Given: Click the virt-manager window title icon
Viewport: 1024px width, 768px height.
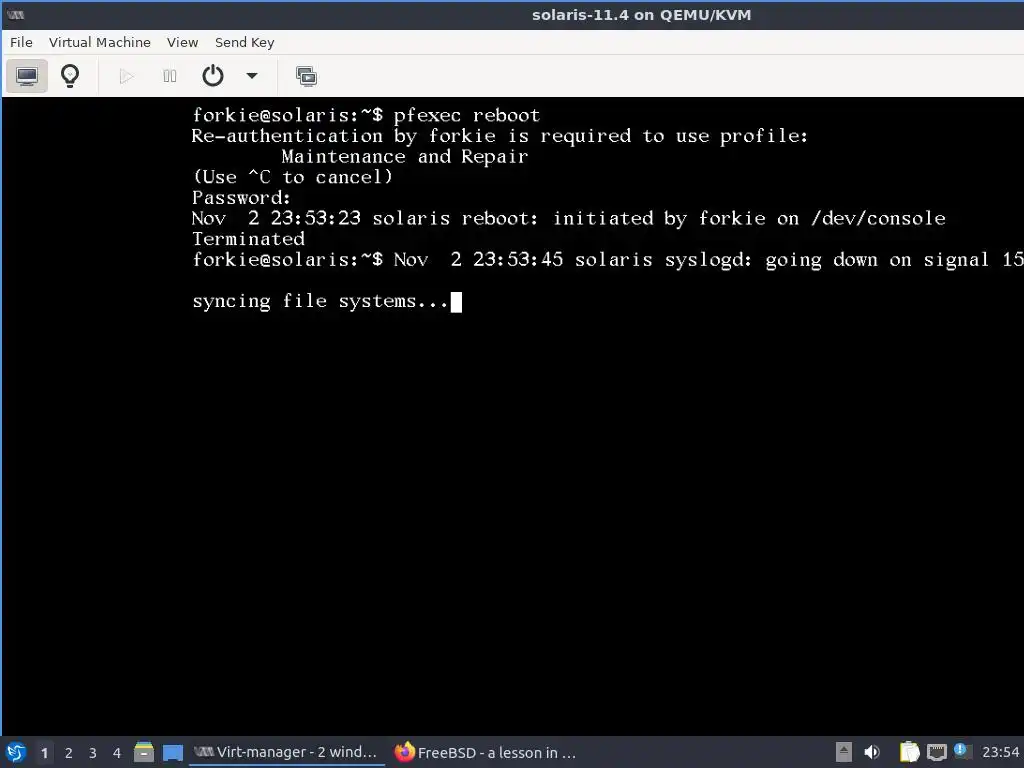Looking at the screenshot, I should click(x=16, y=14).
